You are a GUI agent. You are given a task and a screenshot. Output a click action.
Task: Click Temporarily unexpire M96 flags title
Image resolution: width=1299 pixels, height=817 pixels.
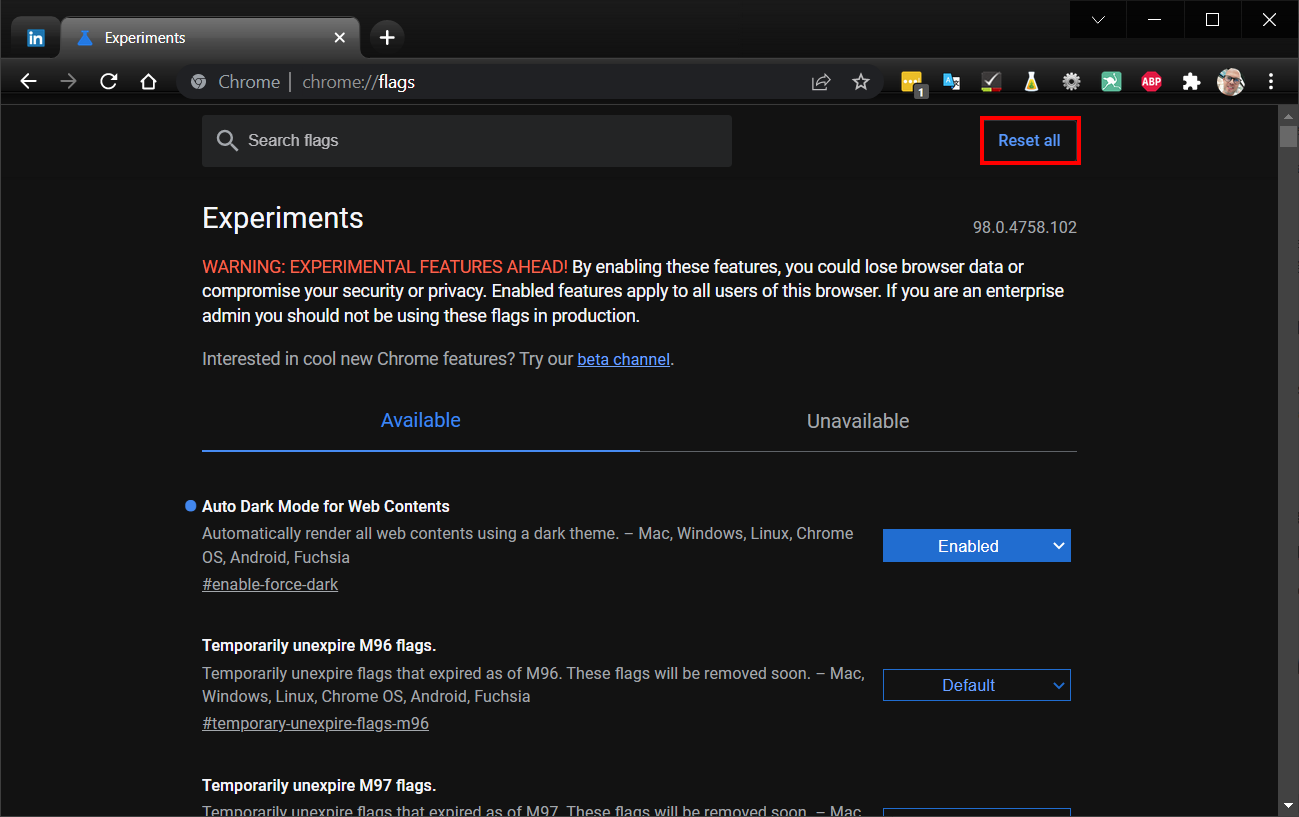click(x=319, y=645)
